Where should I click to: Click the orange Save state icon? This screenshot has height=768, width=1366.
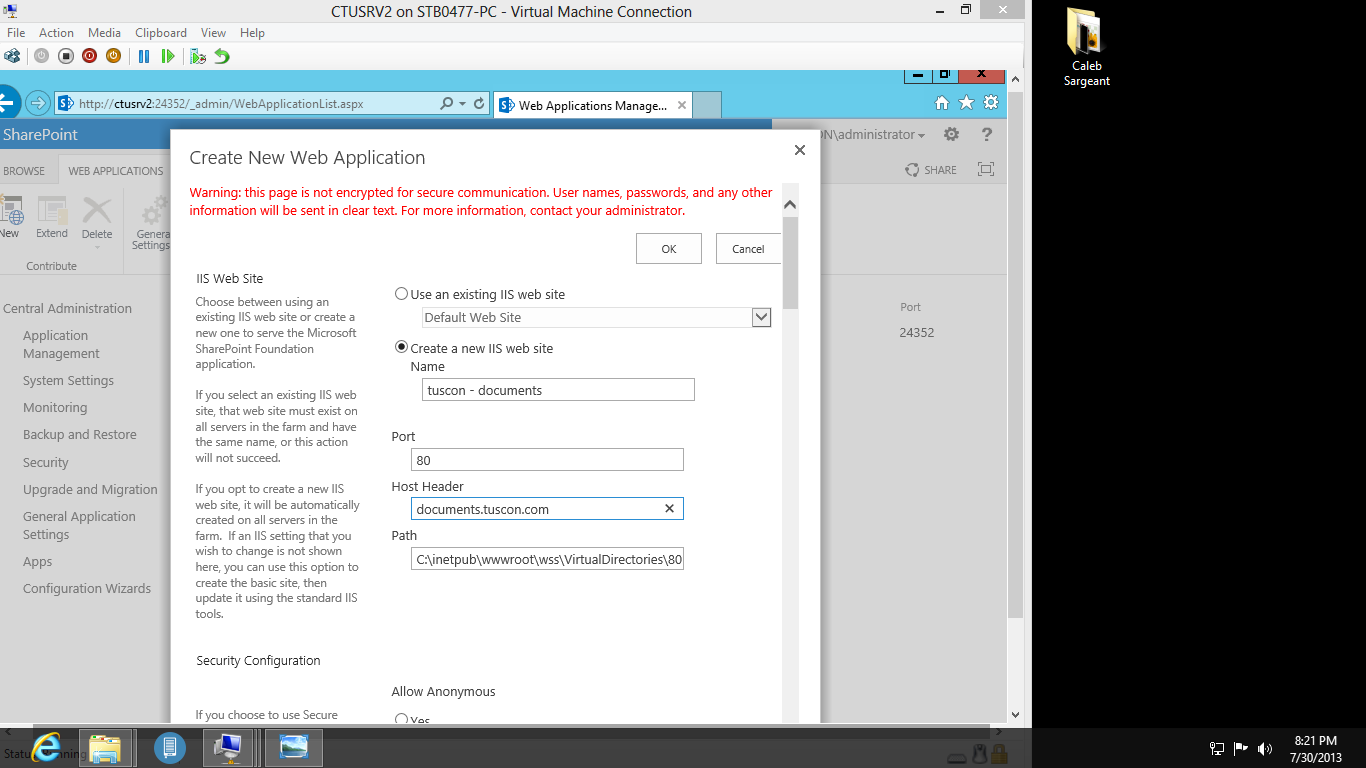point(113,56)
